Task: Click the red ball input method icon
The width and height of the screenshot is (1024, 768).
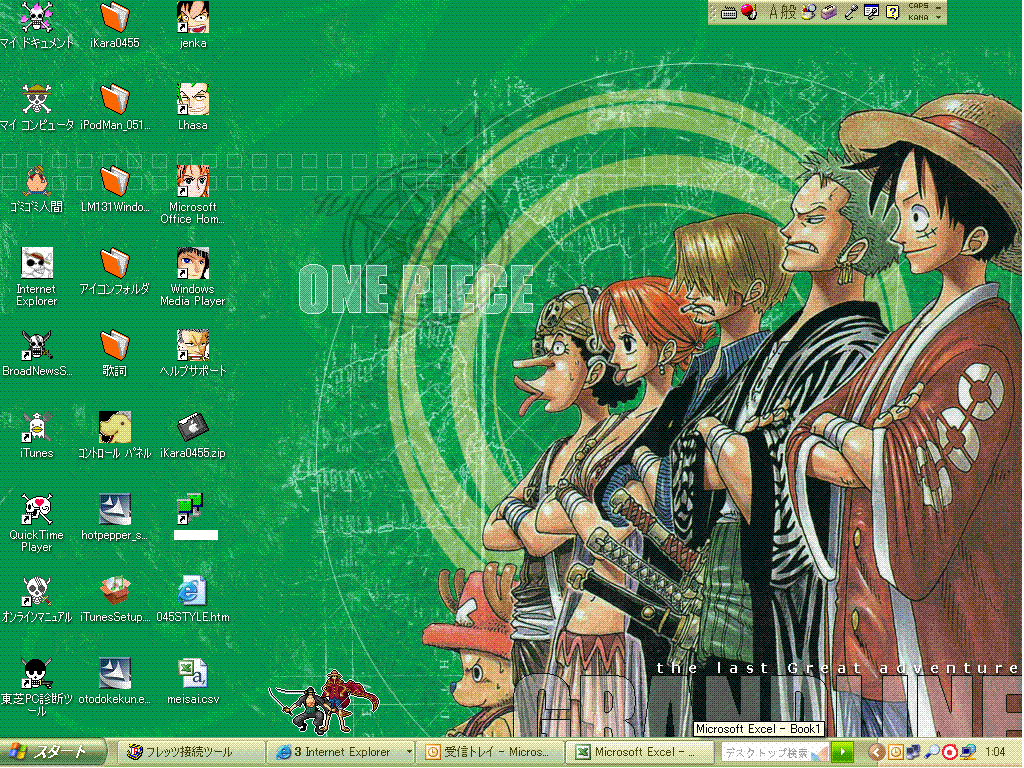Action: click(749, 12)
